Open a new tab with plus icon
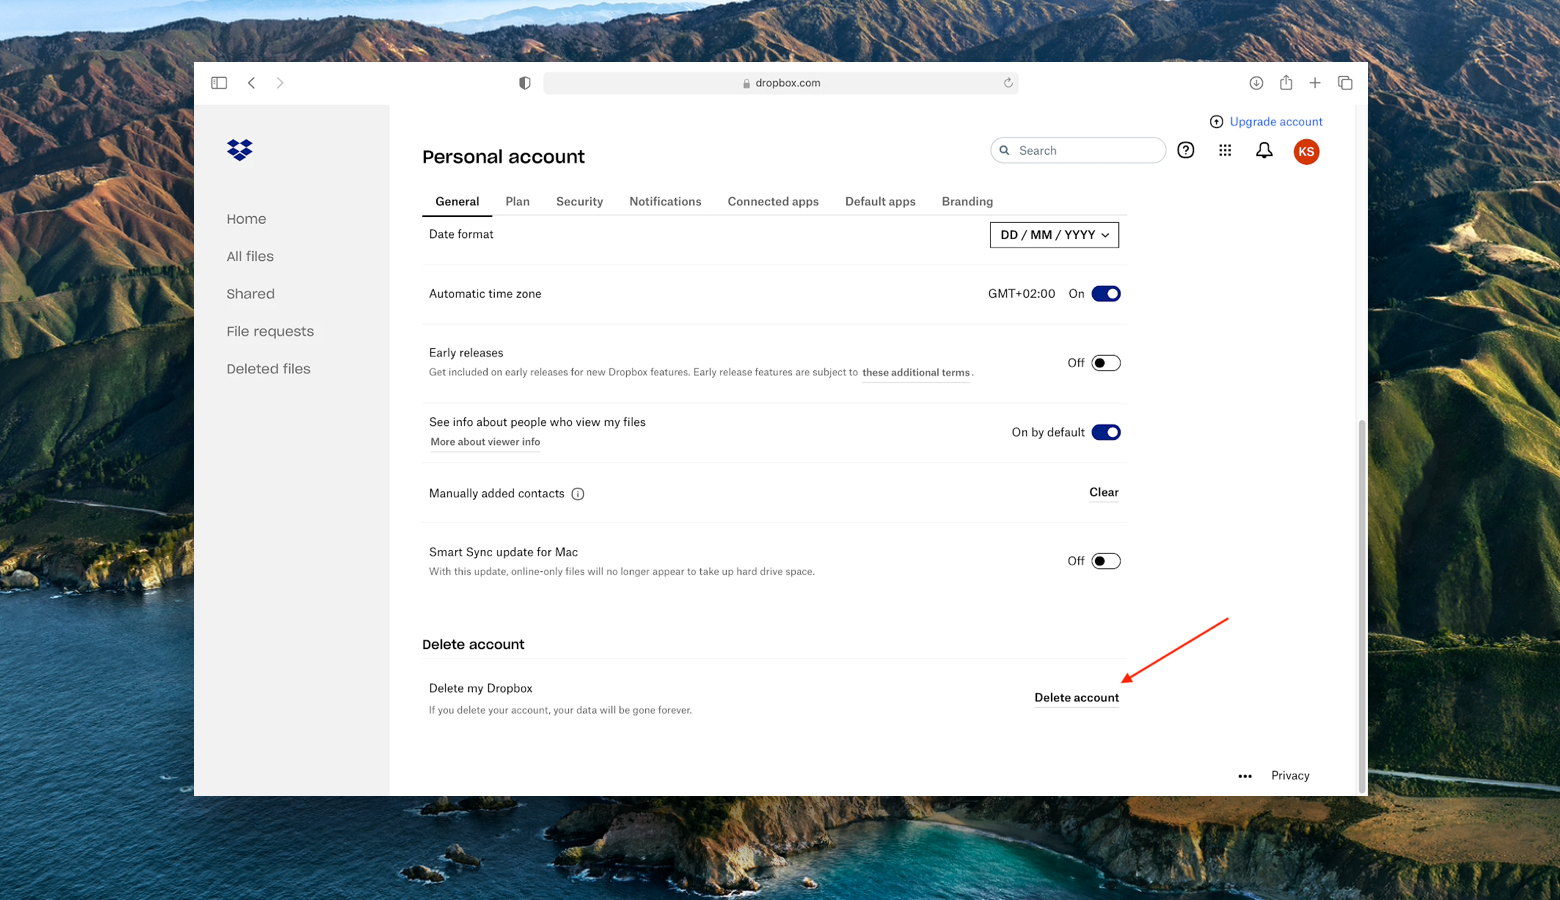 (1315, 83)
